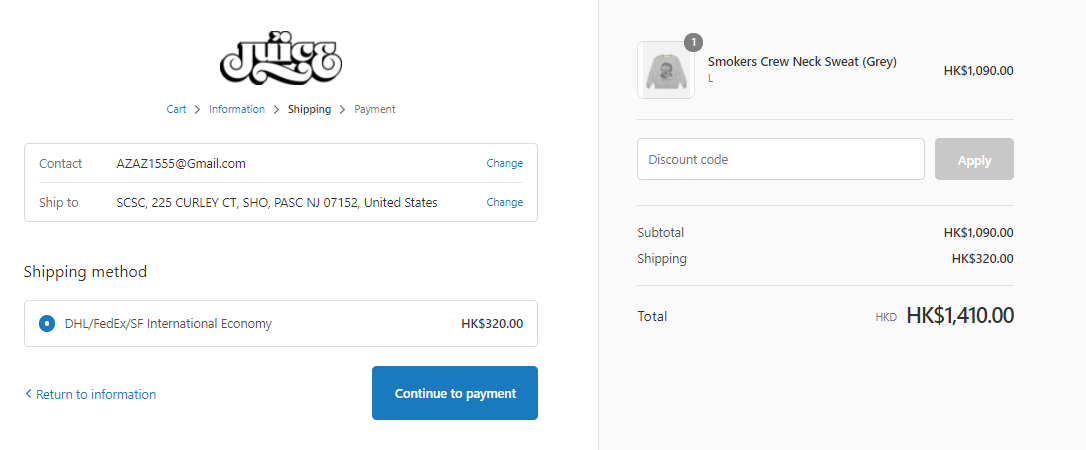Viewport: 1086px width, 450px height.
Task: Click the Return to information link
Action: click(96, 395)
